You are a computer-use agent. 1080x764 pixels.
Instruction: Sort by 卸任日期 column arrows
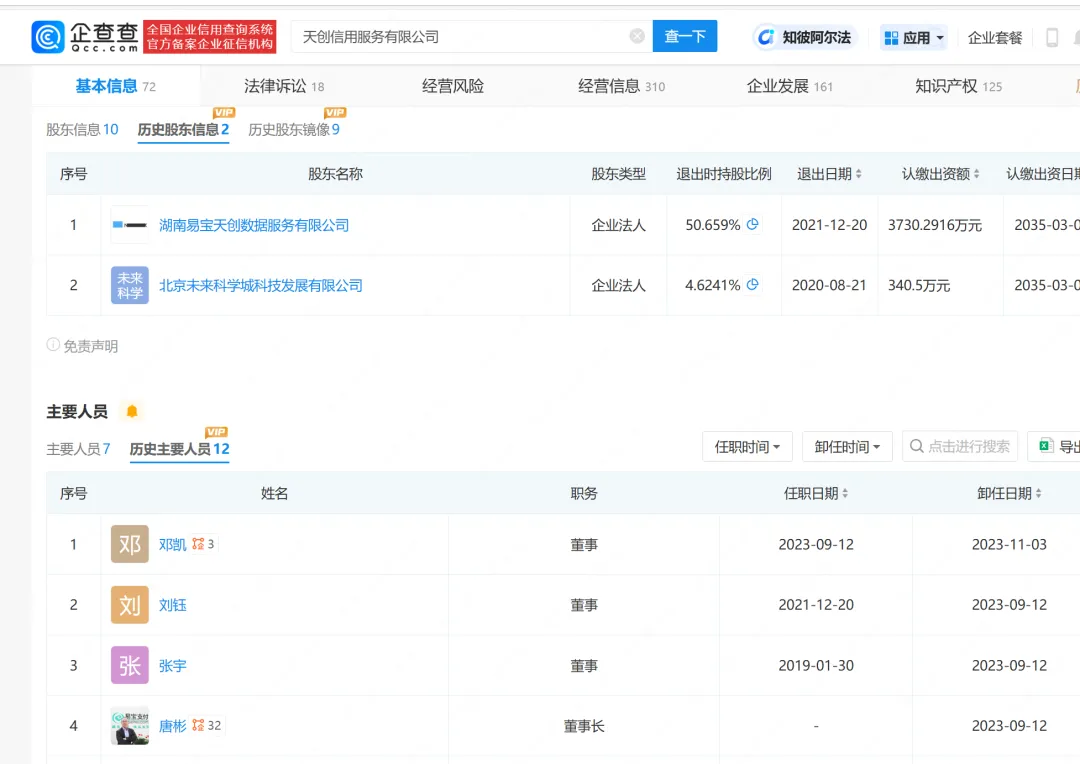click(x=1038, y=494)
